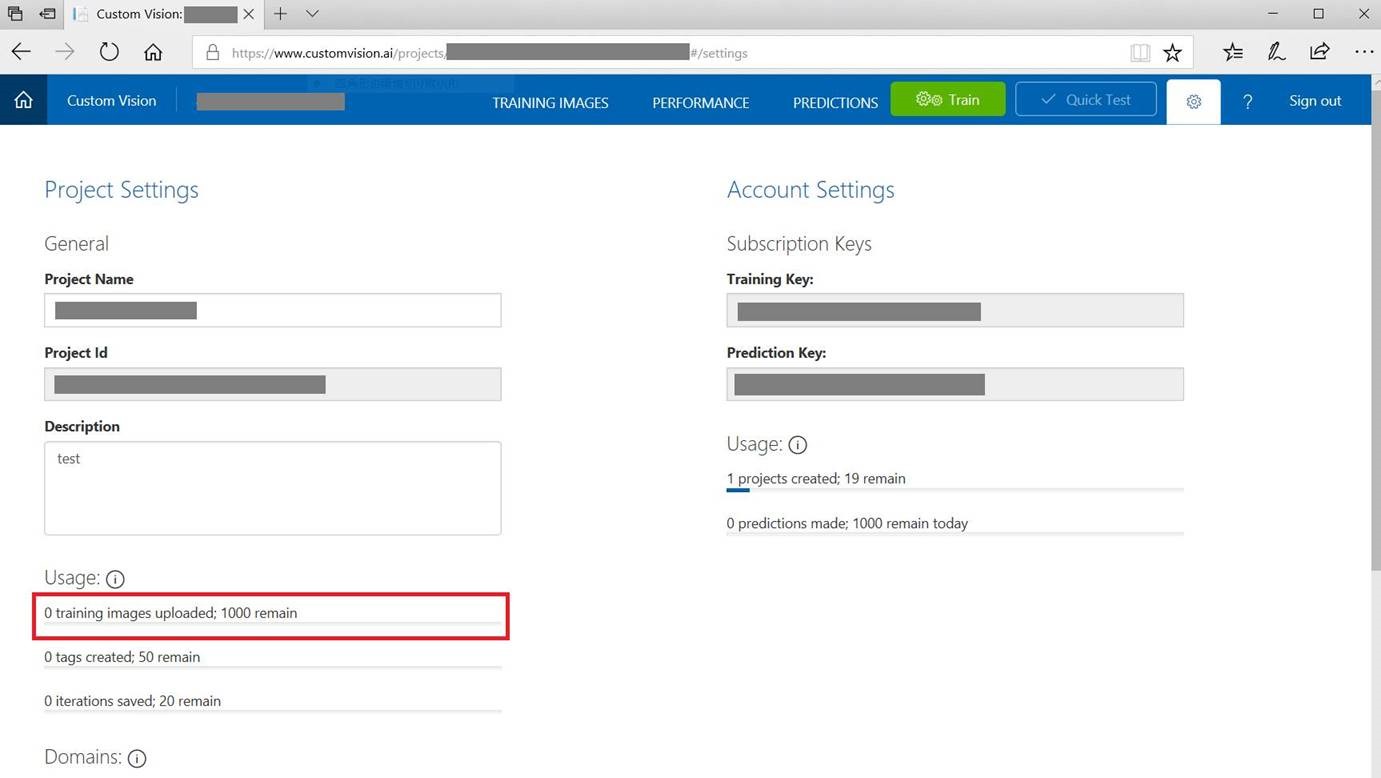Viewport: 1381px width, 778px height.
Task: Click the browser forward arrow
Action: [65, 52]
